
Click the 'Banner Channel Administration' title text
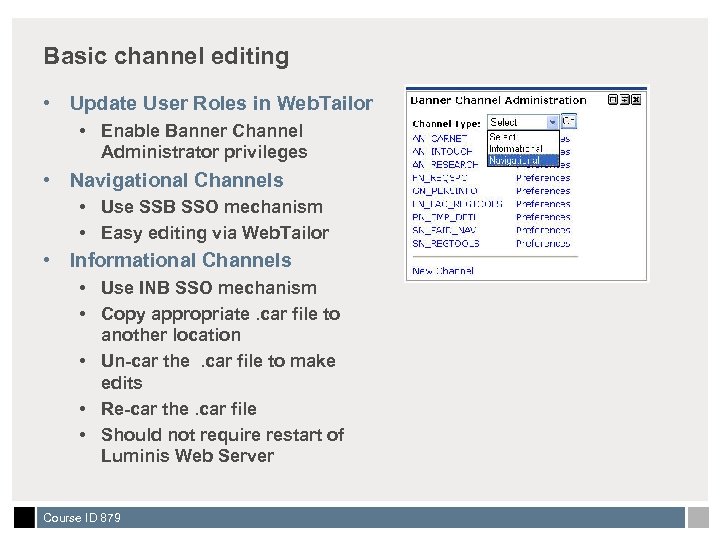[x=498, y=100]
